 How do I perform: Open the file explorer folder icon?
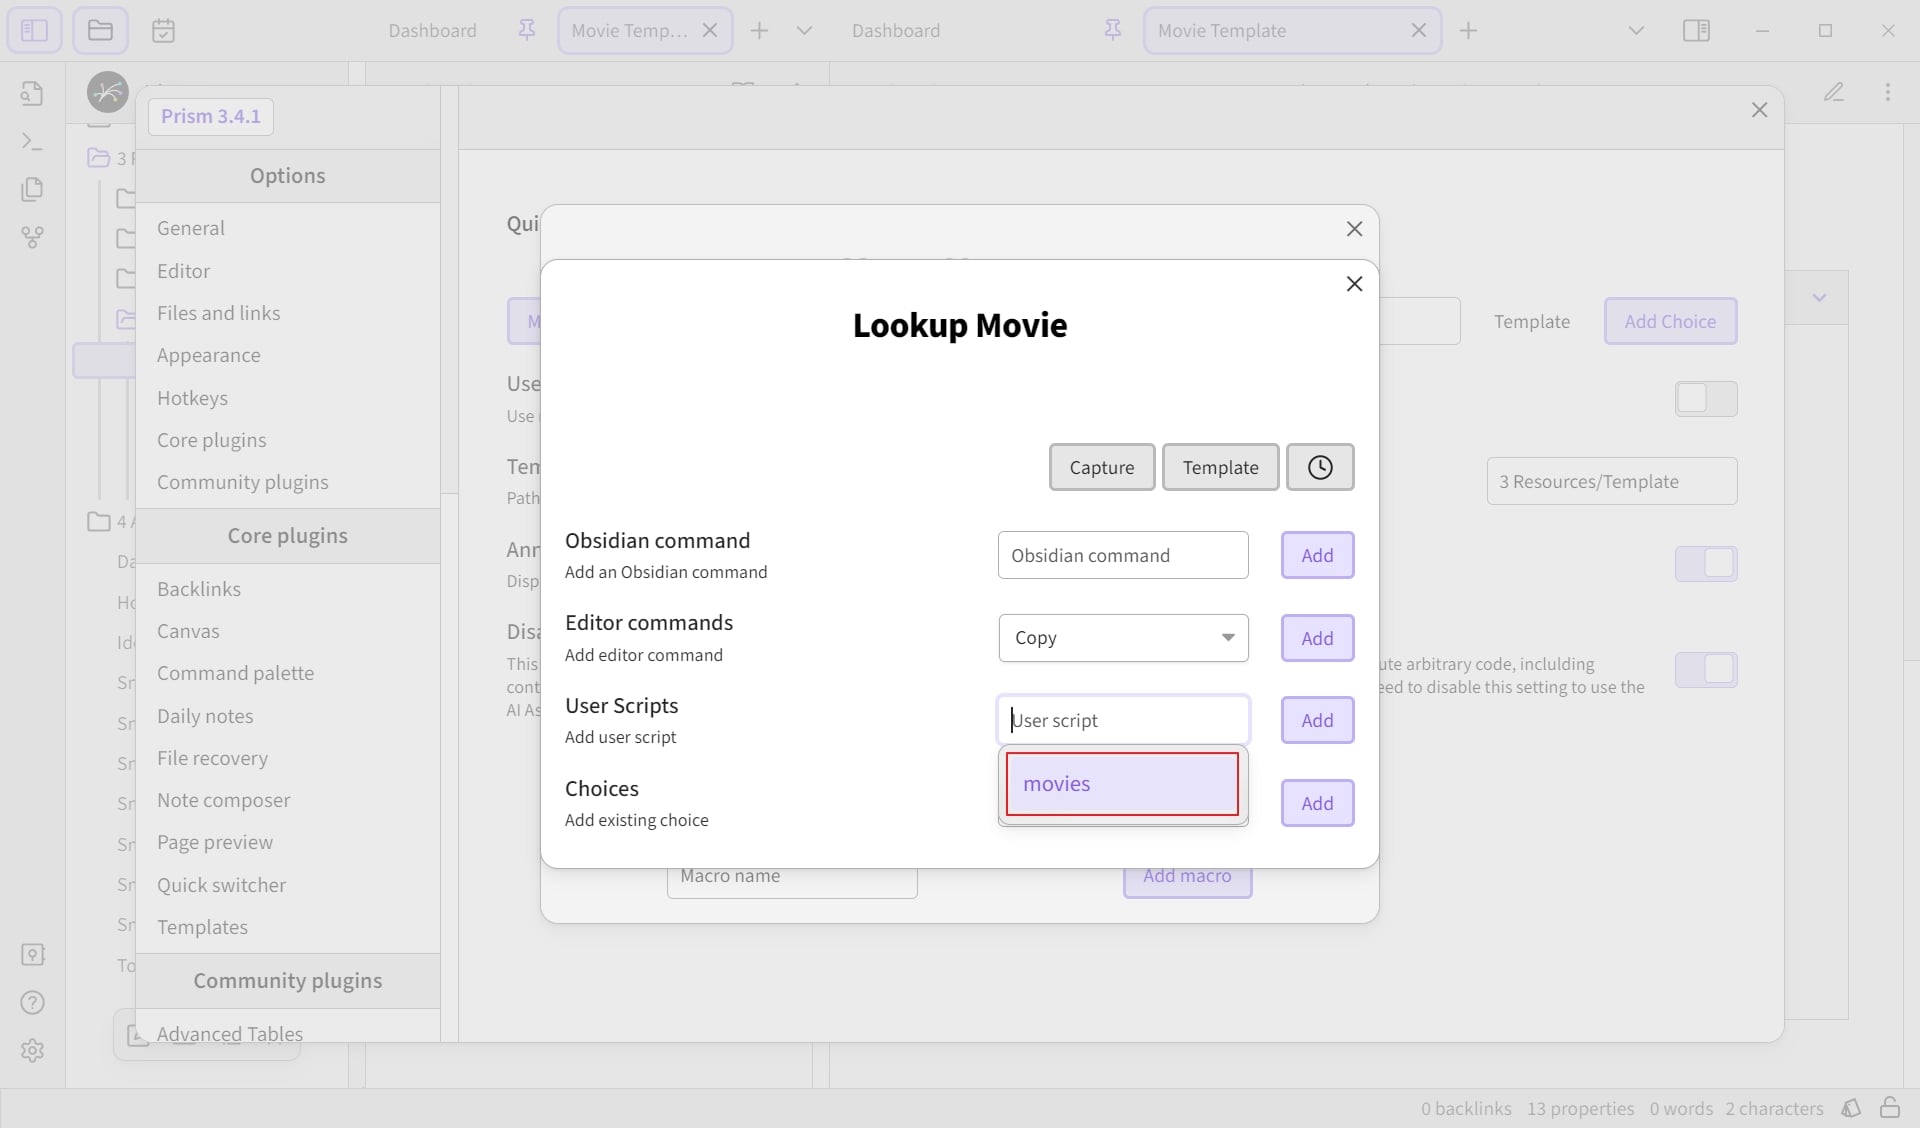[100, 30]
